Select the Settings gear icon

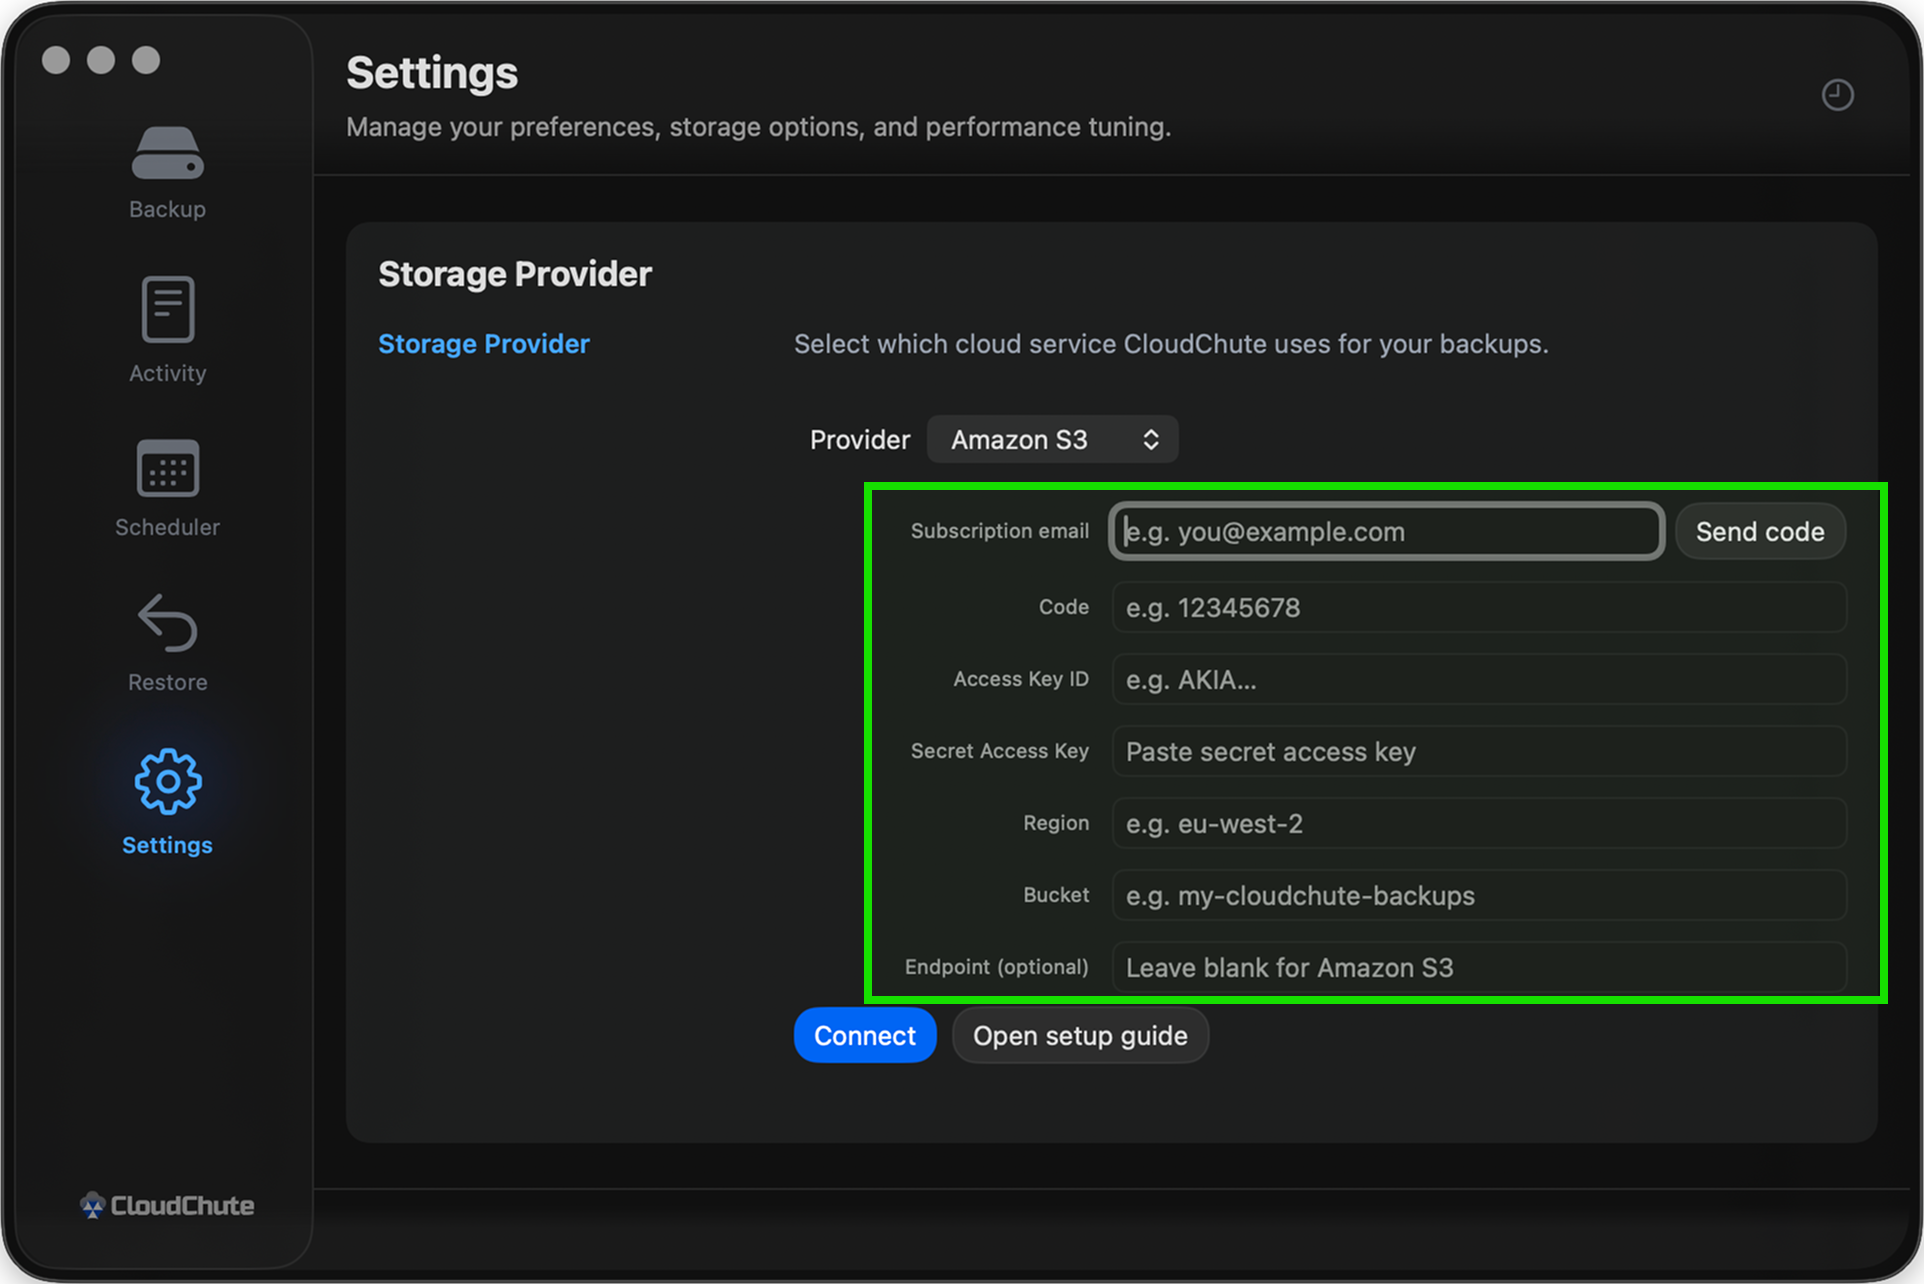[167, 781]
